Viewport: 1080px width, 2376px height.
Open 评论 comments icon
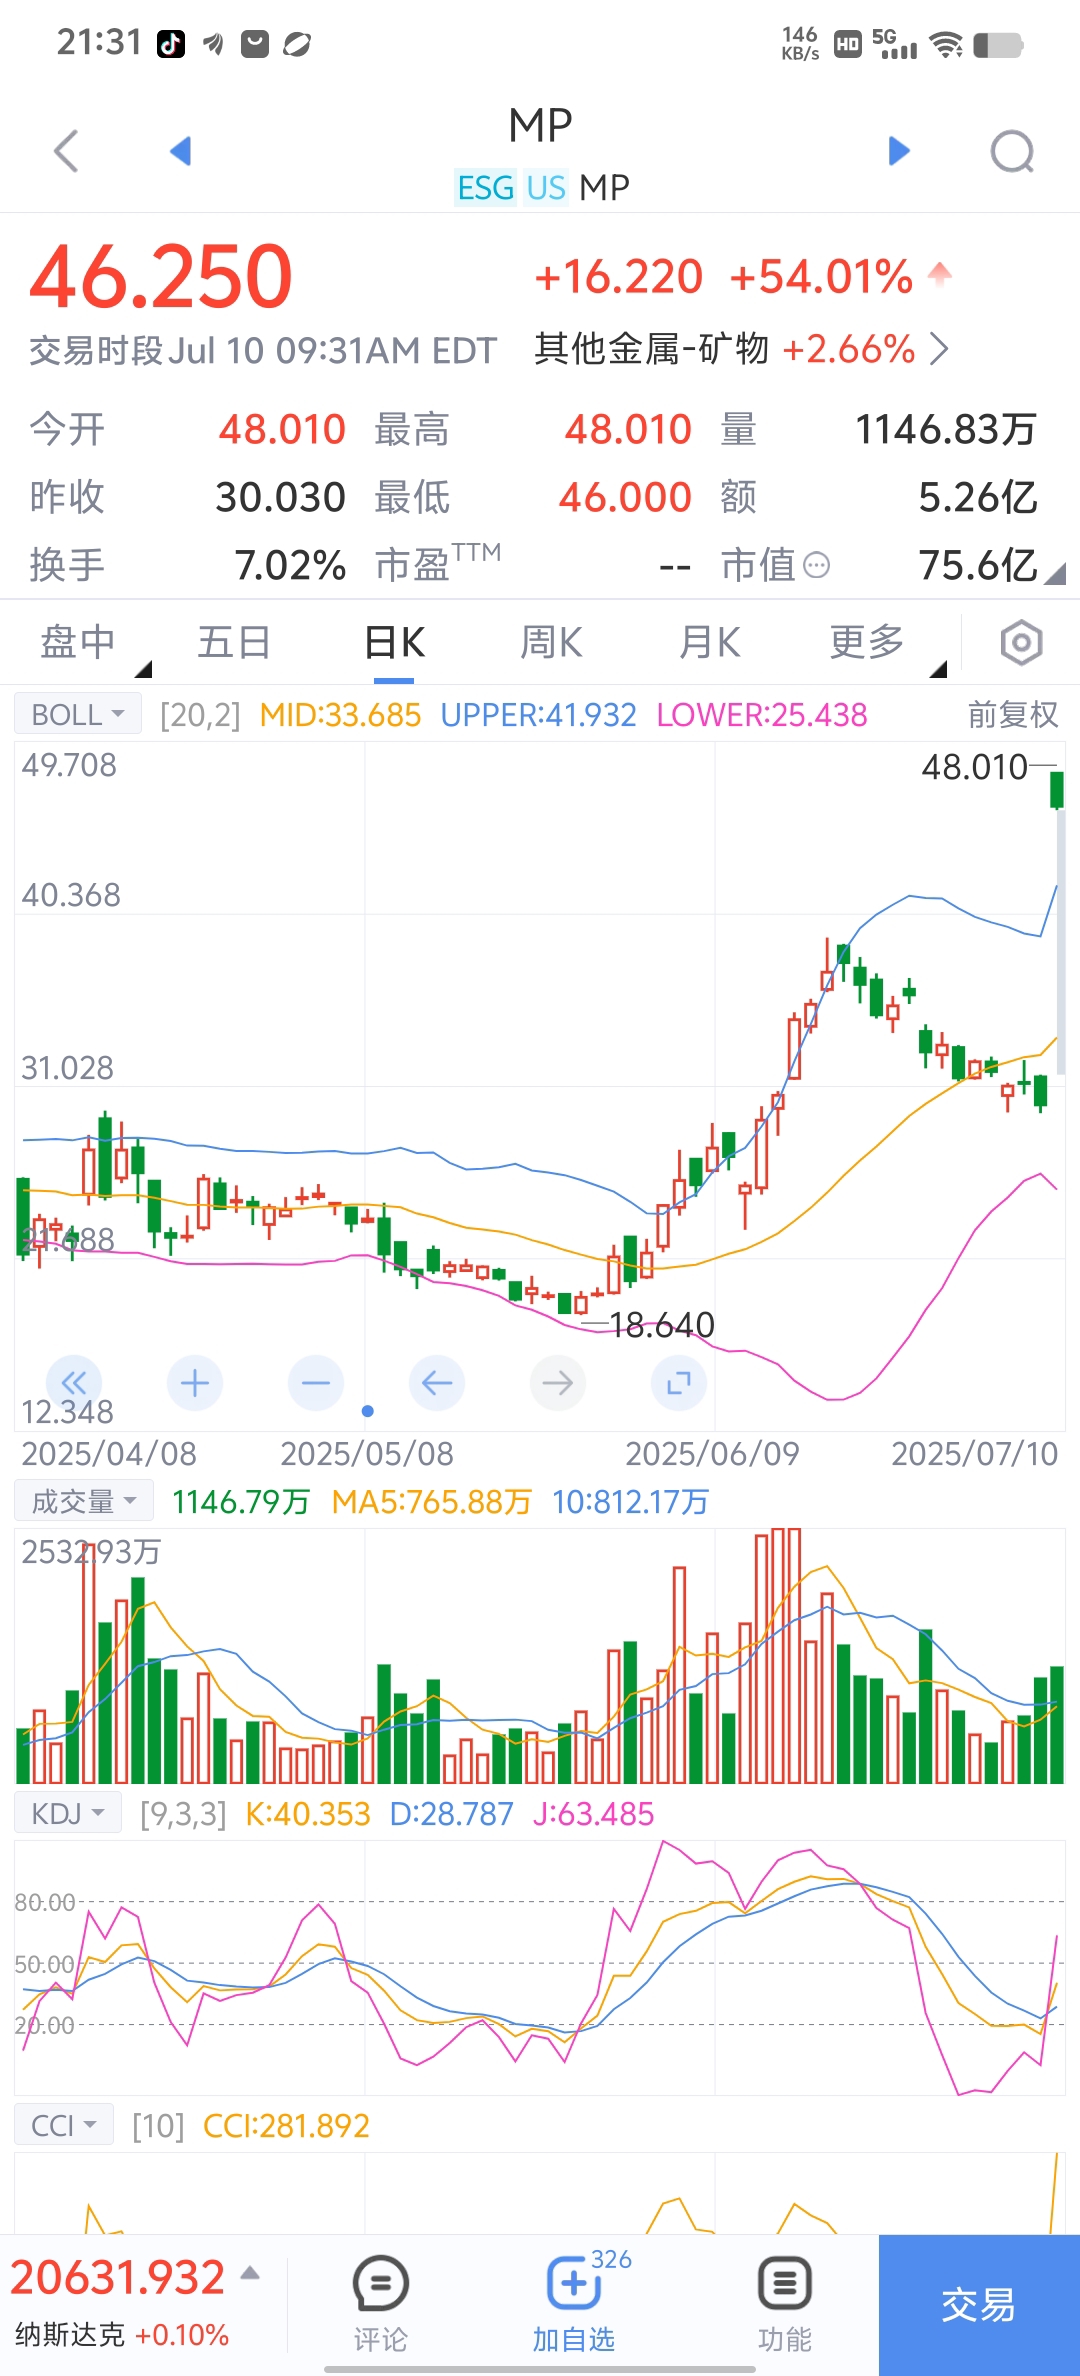pyautogui.click(x=381, y=2283)
